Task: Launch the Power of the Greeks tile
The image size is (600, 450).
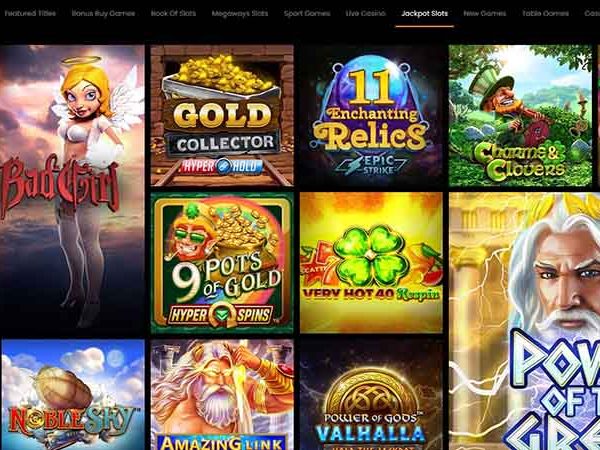Action: [x=525, y=321]
